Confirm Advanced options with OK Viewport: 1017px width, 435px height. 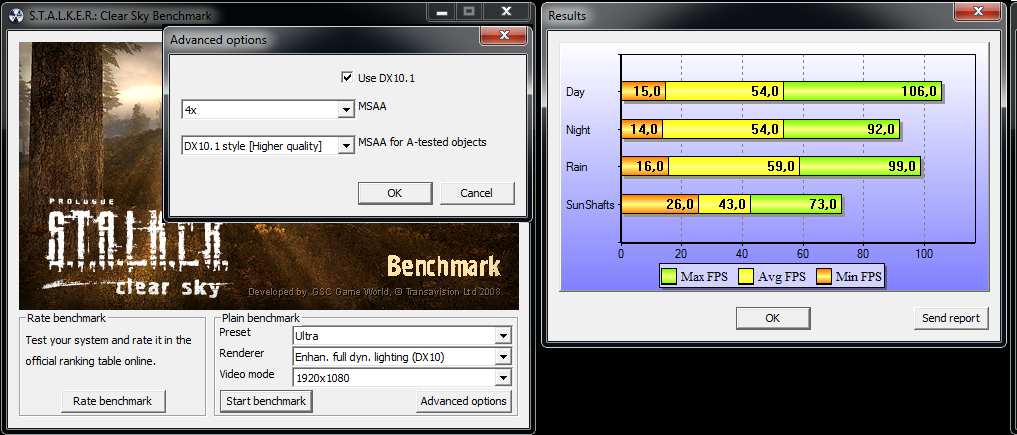(394, 193)
